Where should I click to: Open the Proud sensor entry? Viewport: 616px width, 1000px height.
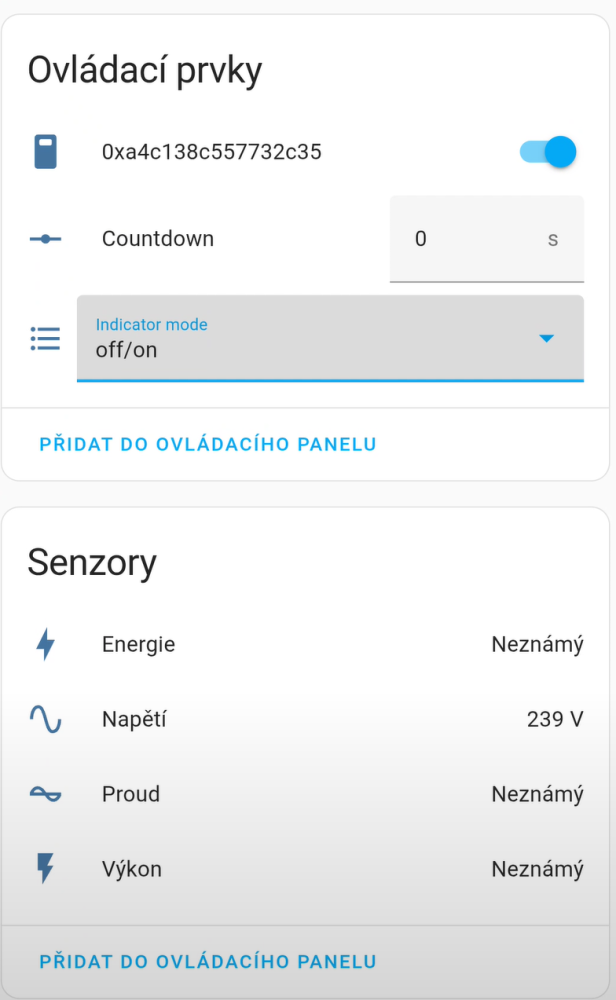131,794
